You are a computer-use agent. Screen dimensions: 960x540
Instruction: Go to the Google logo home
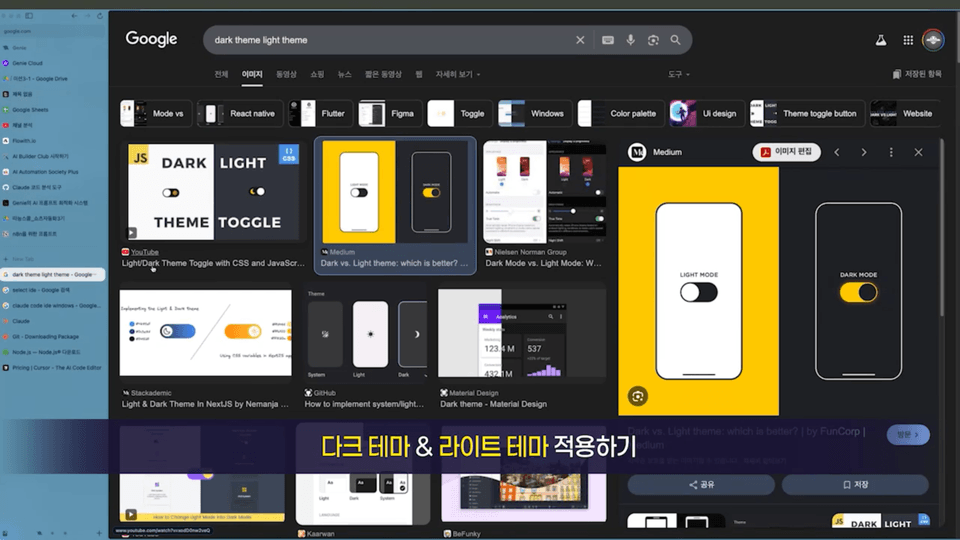pyautogui.click(x=151, y=39)
